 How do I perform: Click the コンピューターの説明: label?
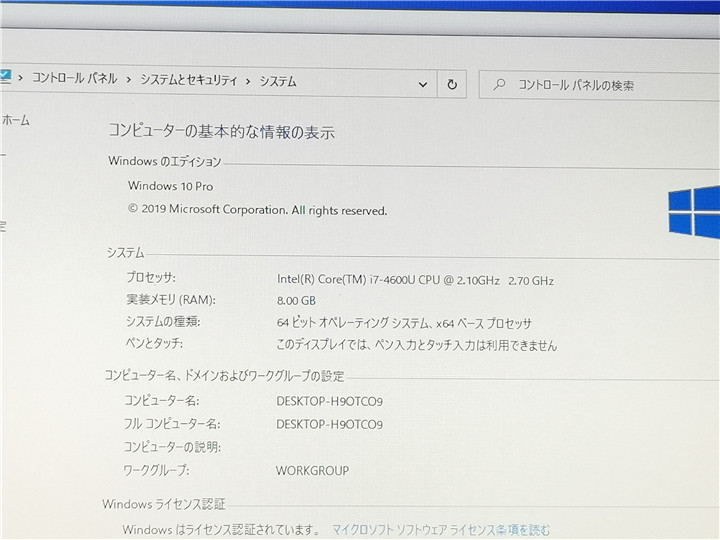(x=172, y=447)
